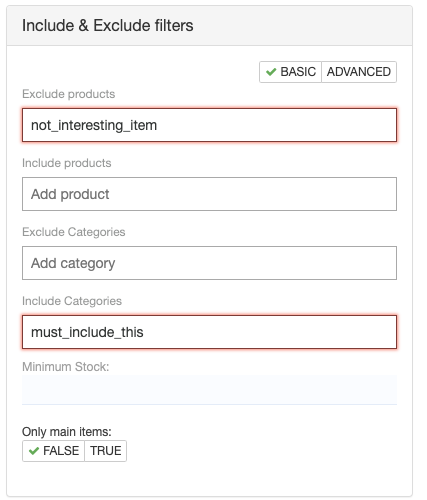Set Only main items to FALSE
The image size is (427, 500).
[53, 451]
